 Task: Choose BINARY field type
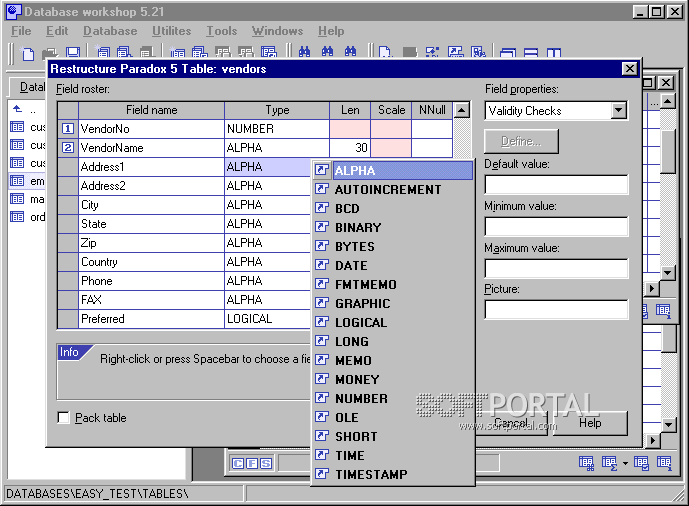[x=393, y=228]
